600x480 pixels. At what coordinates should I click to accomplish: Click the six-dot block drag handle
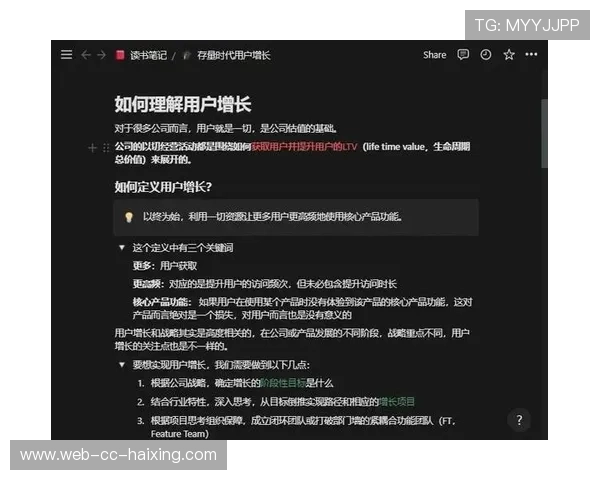[106, 147]
